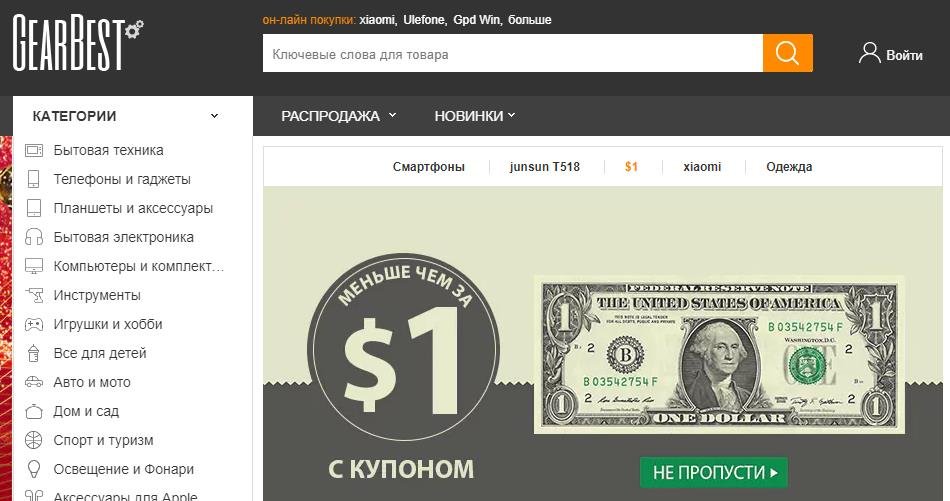Click into the Ключевые слова search field
This screenshot has height=501, width=950.
pyautogui.click(x=513, y=53)
